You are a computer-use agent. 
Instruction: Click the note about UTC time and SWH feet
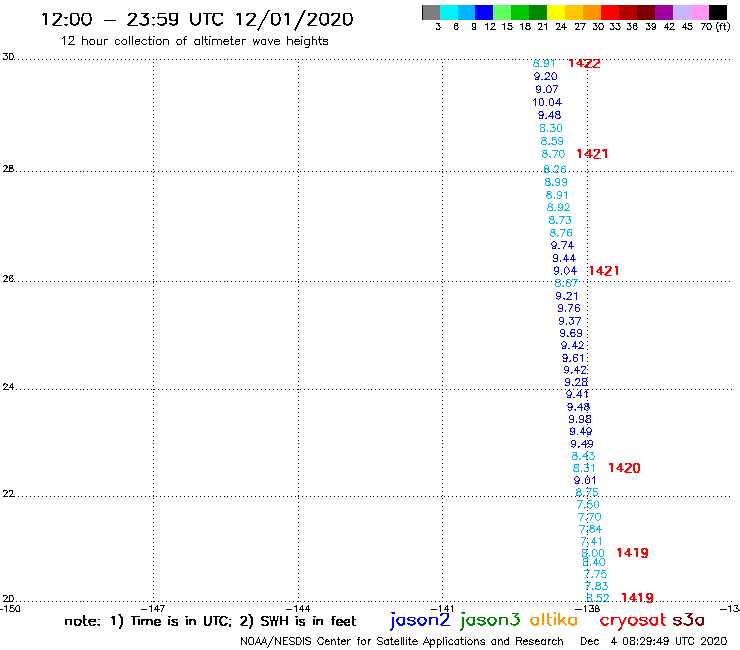[210, 621]
